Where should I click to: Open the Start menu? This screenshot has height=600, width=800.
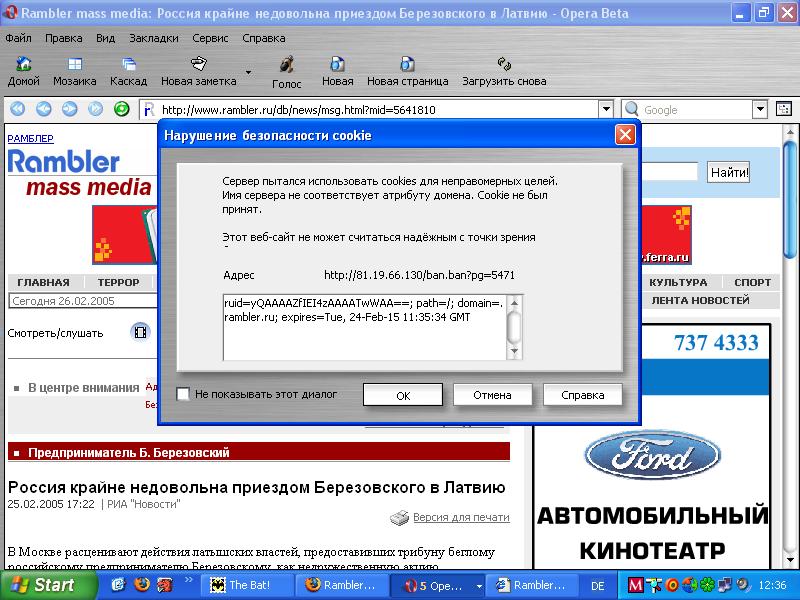point(48,585)
